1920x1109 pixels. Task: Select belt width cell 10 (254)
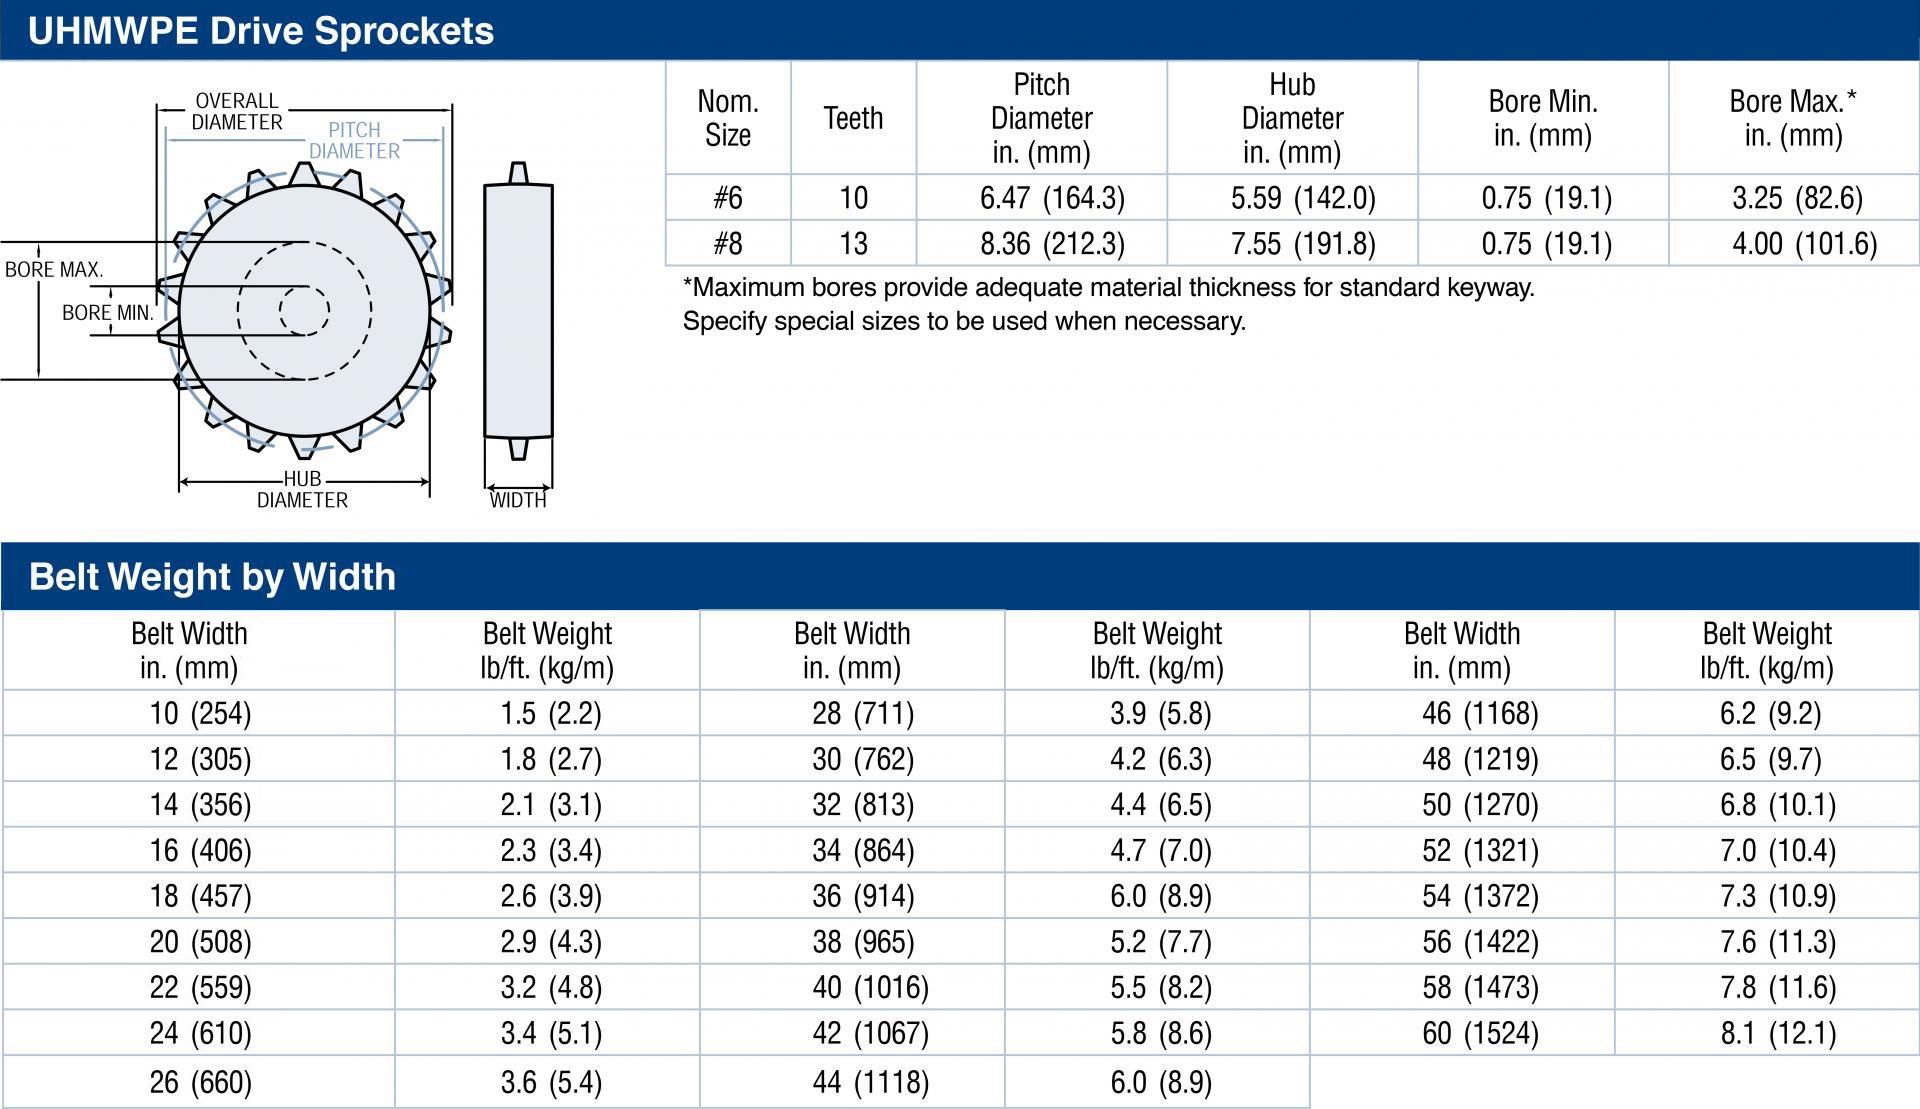[200, 713]
